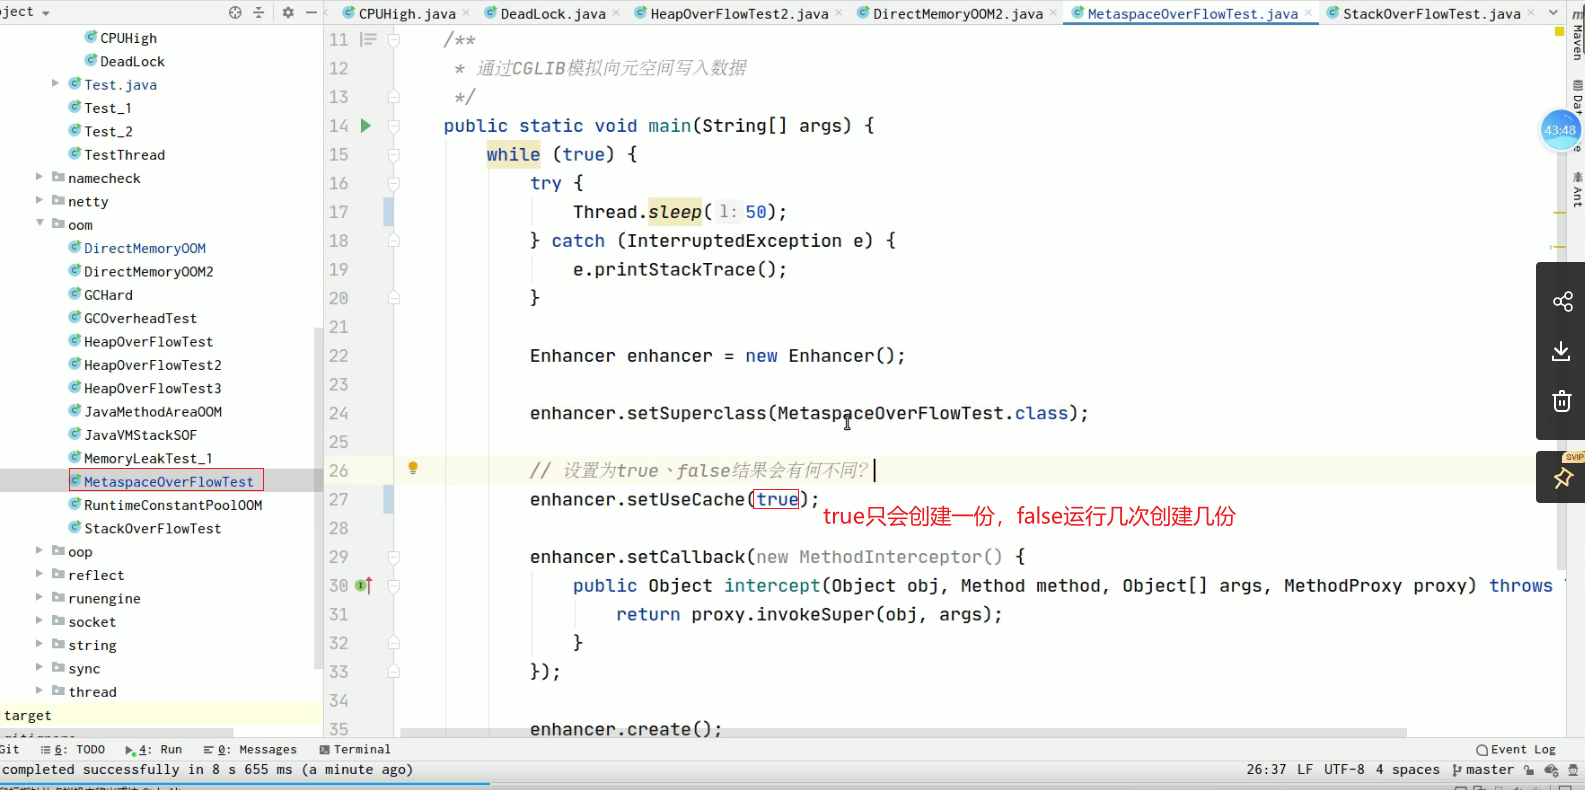
Task: Expand the runengine folder
Action: (x=40, y=597)
